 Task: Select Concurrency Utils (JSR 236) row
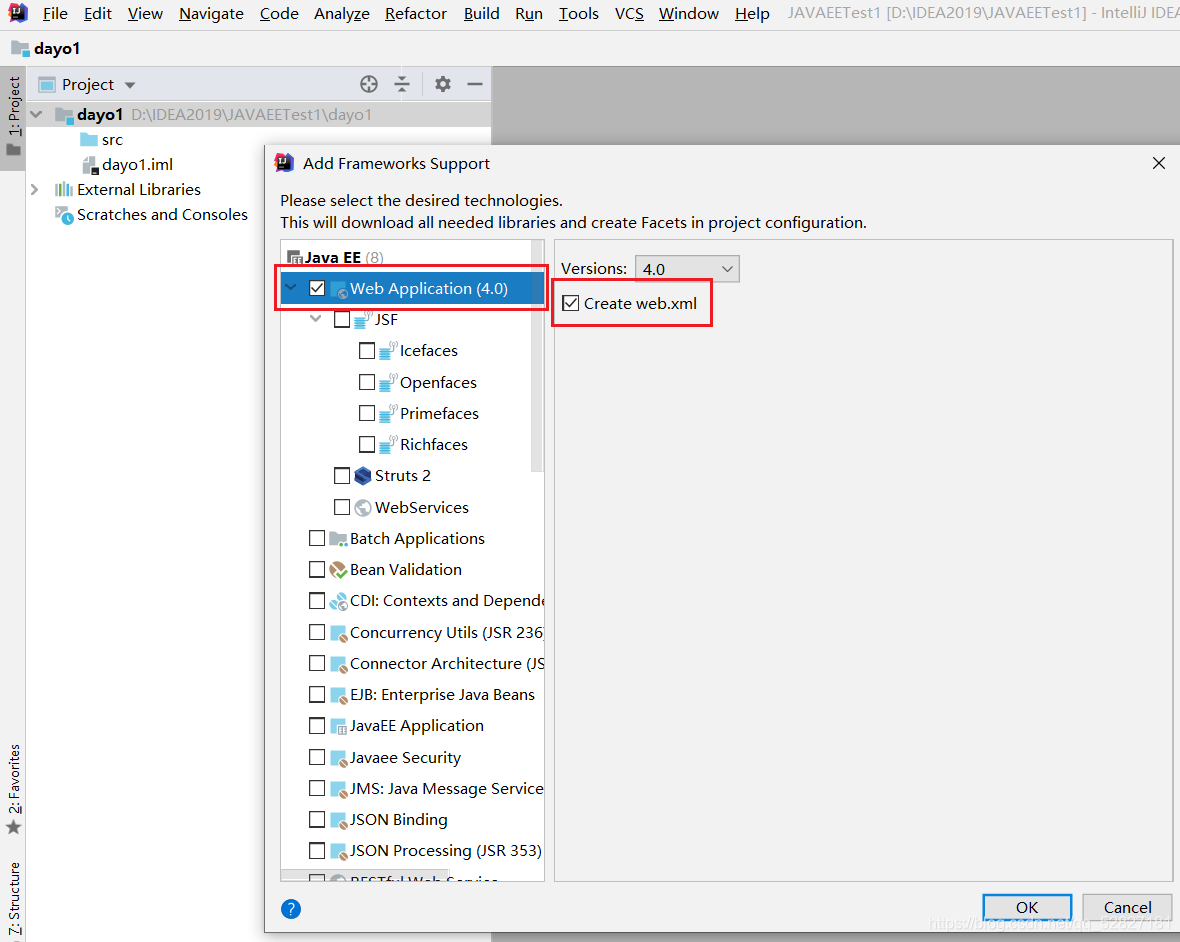click(412, 633)
